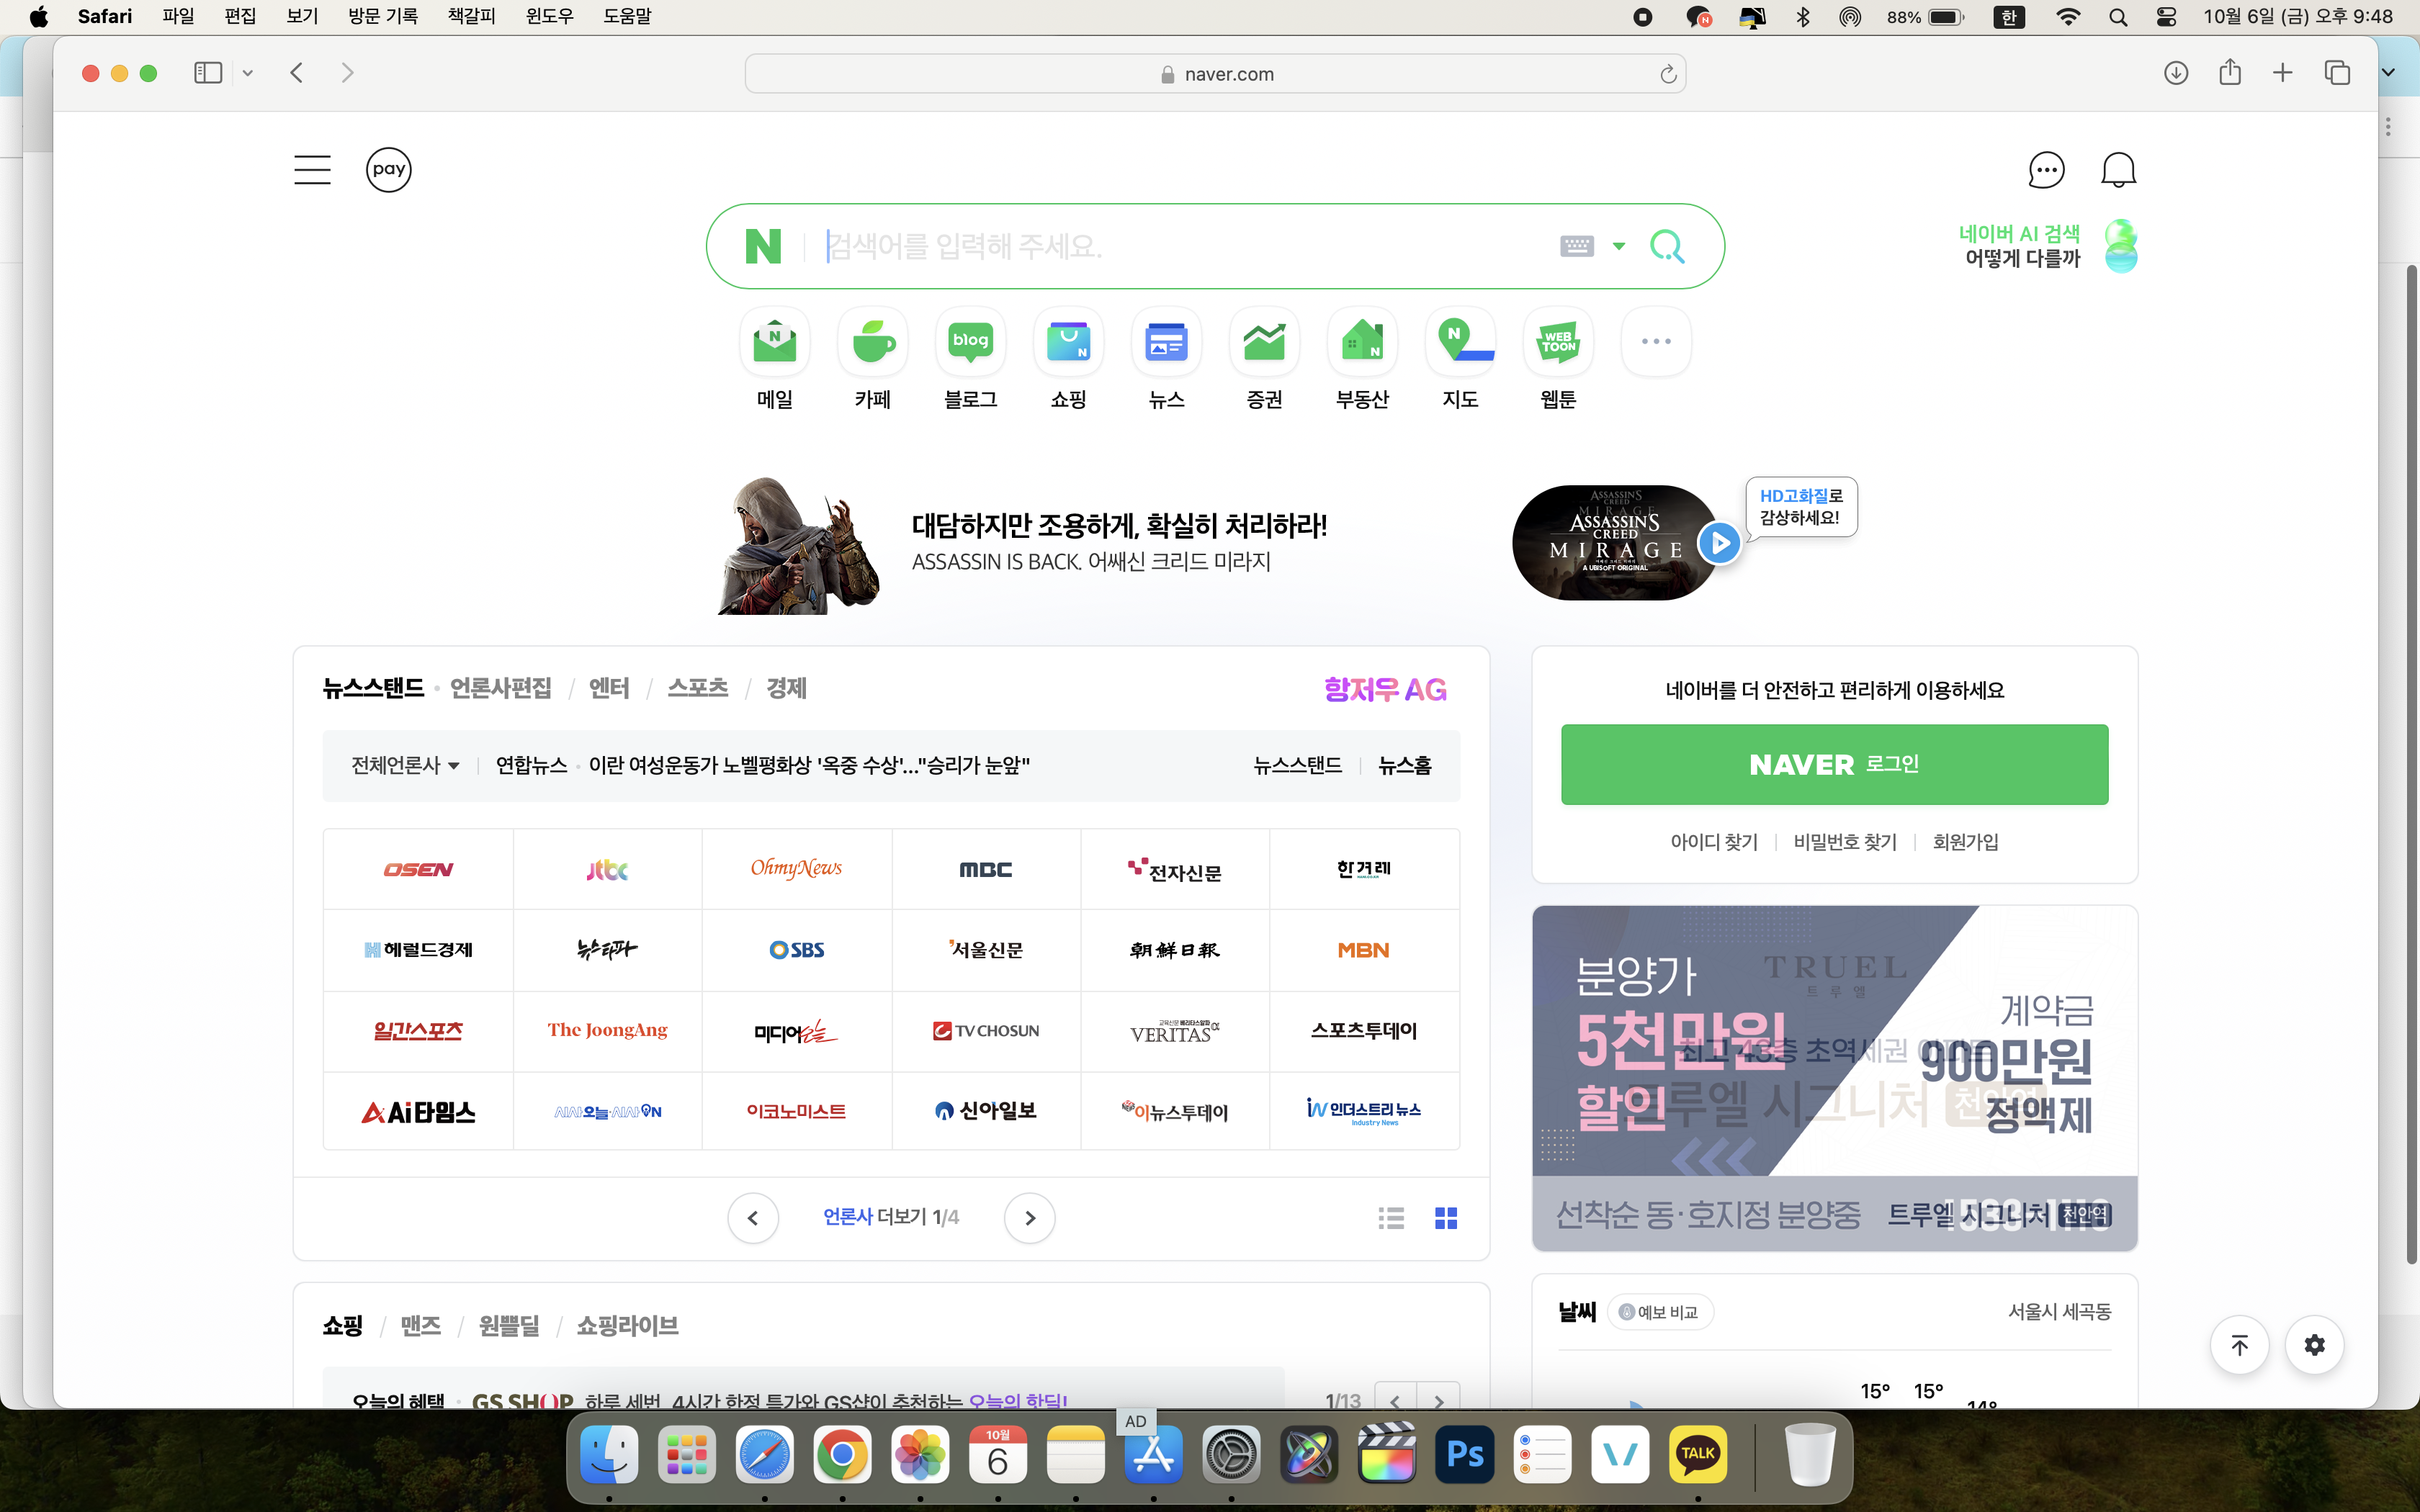The image size is (2420, 1512).
Task: Click the green search magnifier icon
Action: pyautogui.click(x=1667, y=246)
